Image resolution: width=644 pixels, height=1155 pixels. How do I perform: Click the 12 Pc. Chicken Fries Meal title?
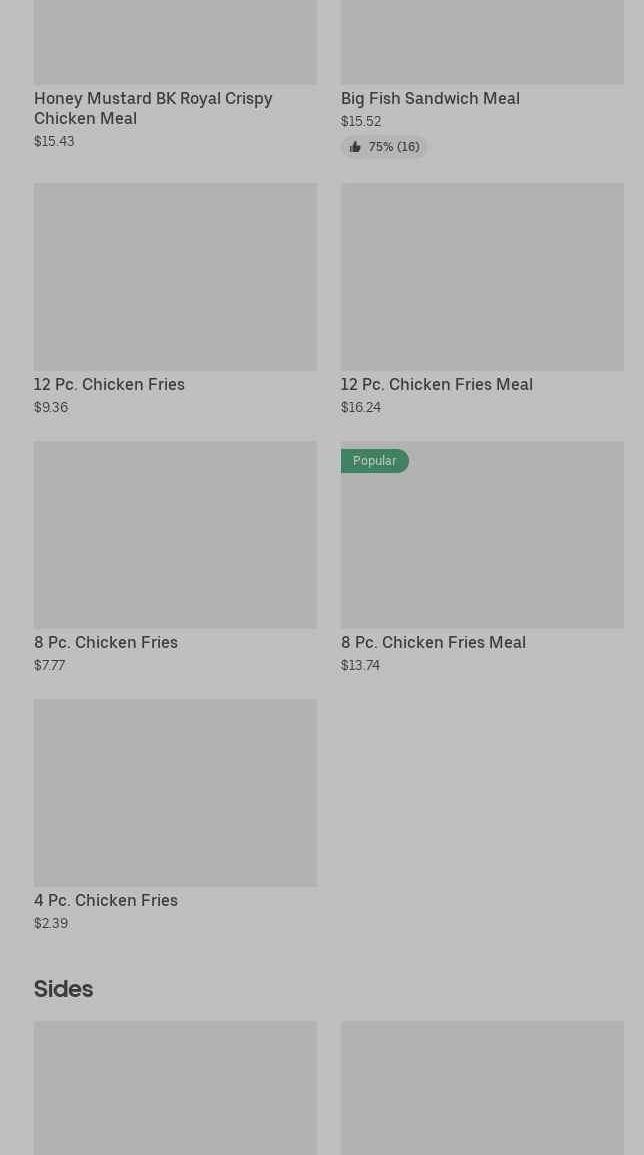coord(437,385)
